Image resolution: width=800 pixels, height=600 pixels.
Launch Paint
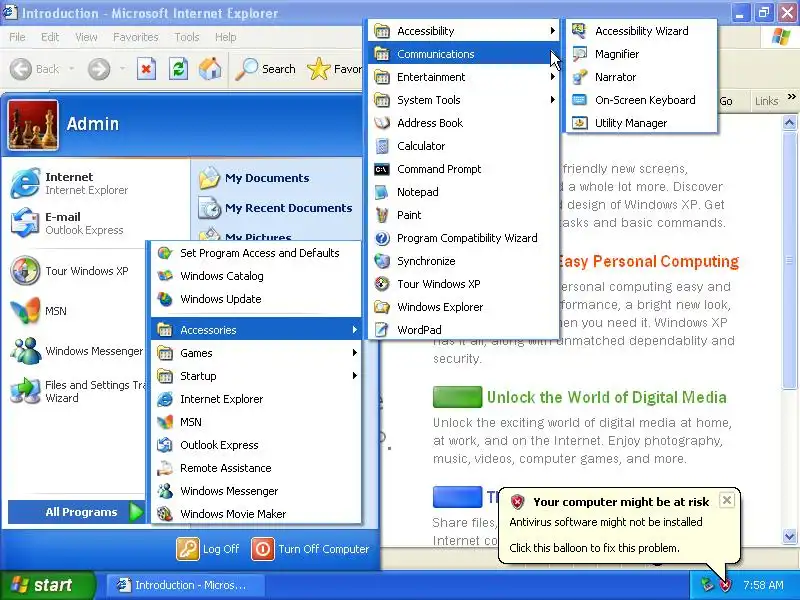(x=463, y=215)
